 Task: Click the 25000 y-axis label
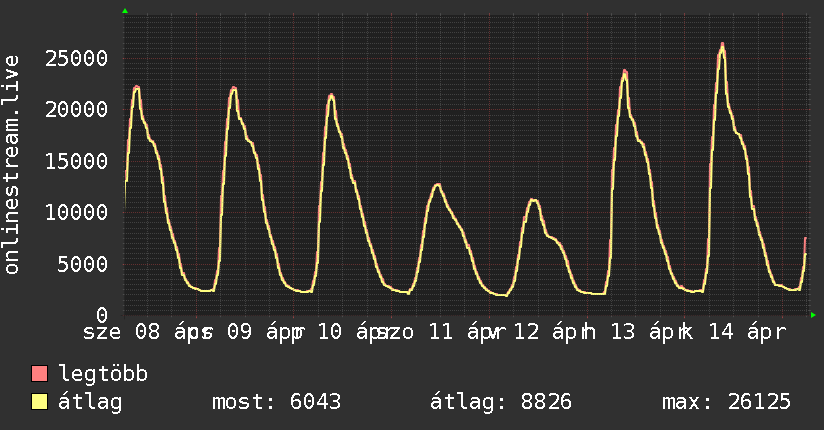[x=77, y=58]
